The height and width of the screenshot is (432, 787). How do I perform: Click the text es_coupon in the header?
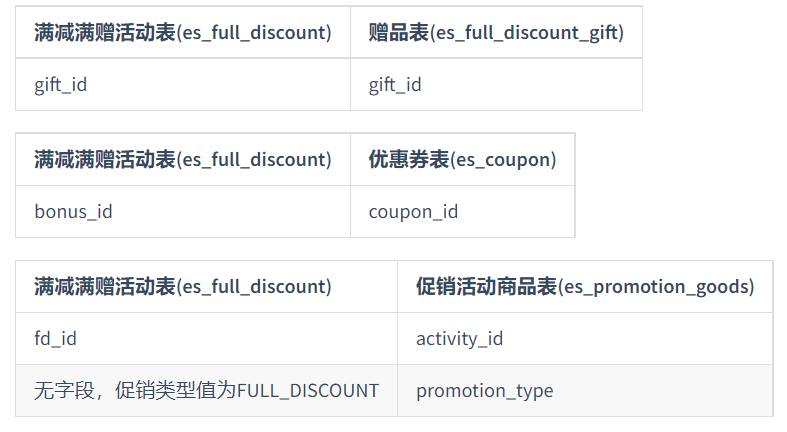click(503, 161)
